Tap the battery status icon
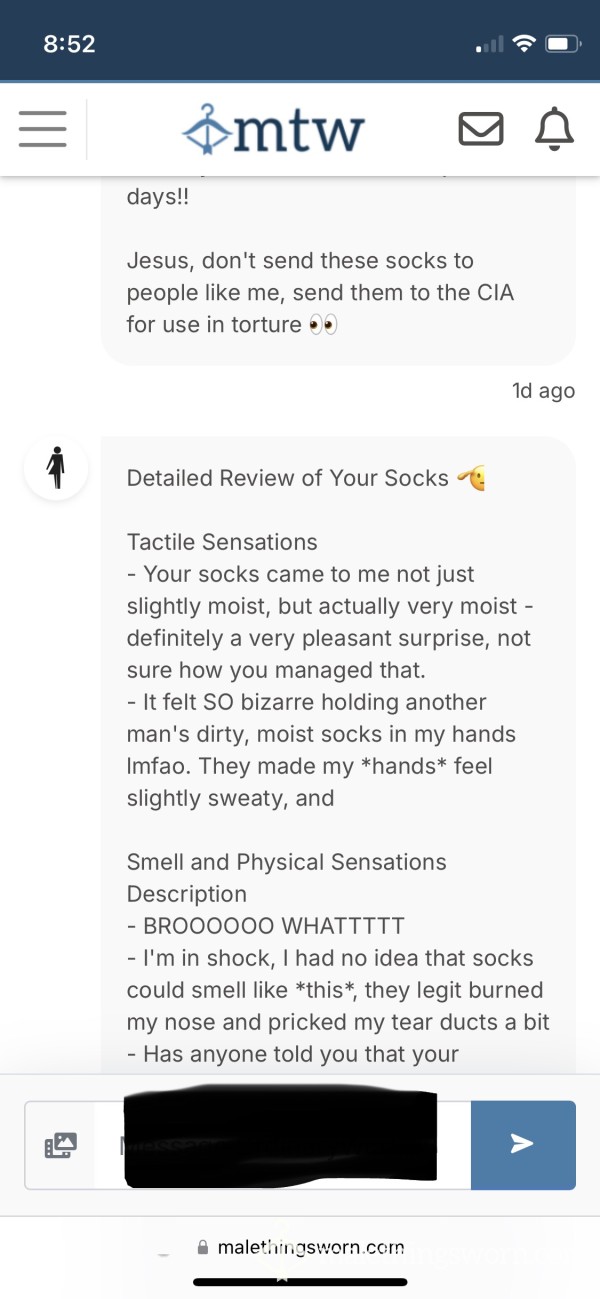Image resolution: width=600 pixels, height=1299 pixels. tap(562, 44)
